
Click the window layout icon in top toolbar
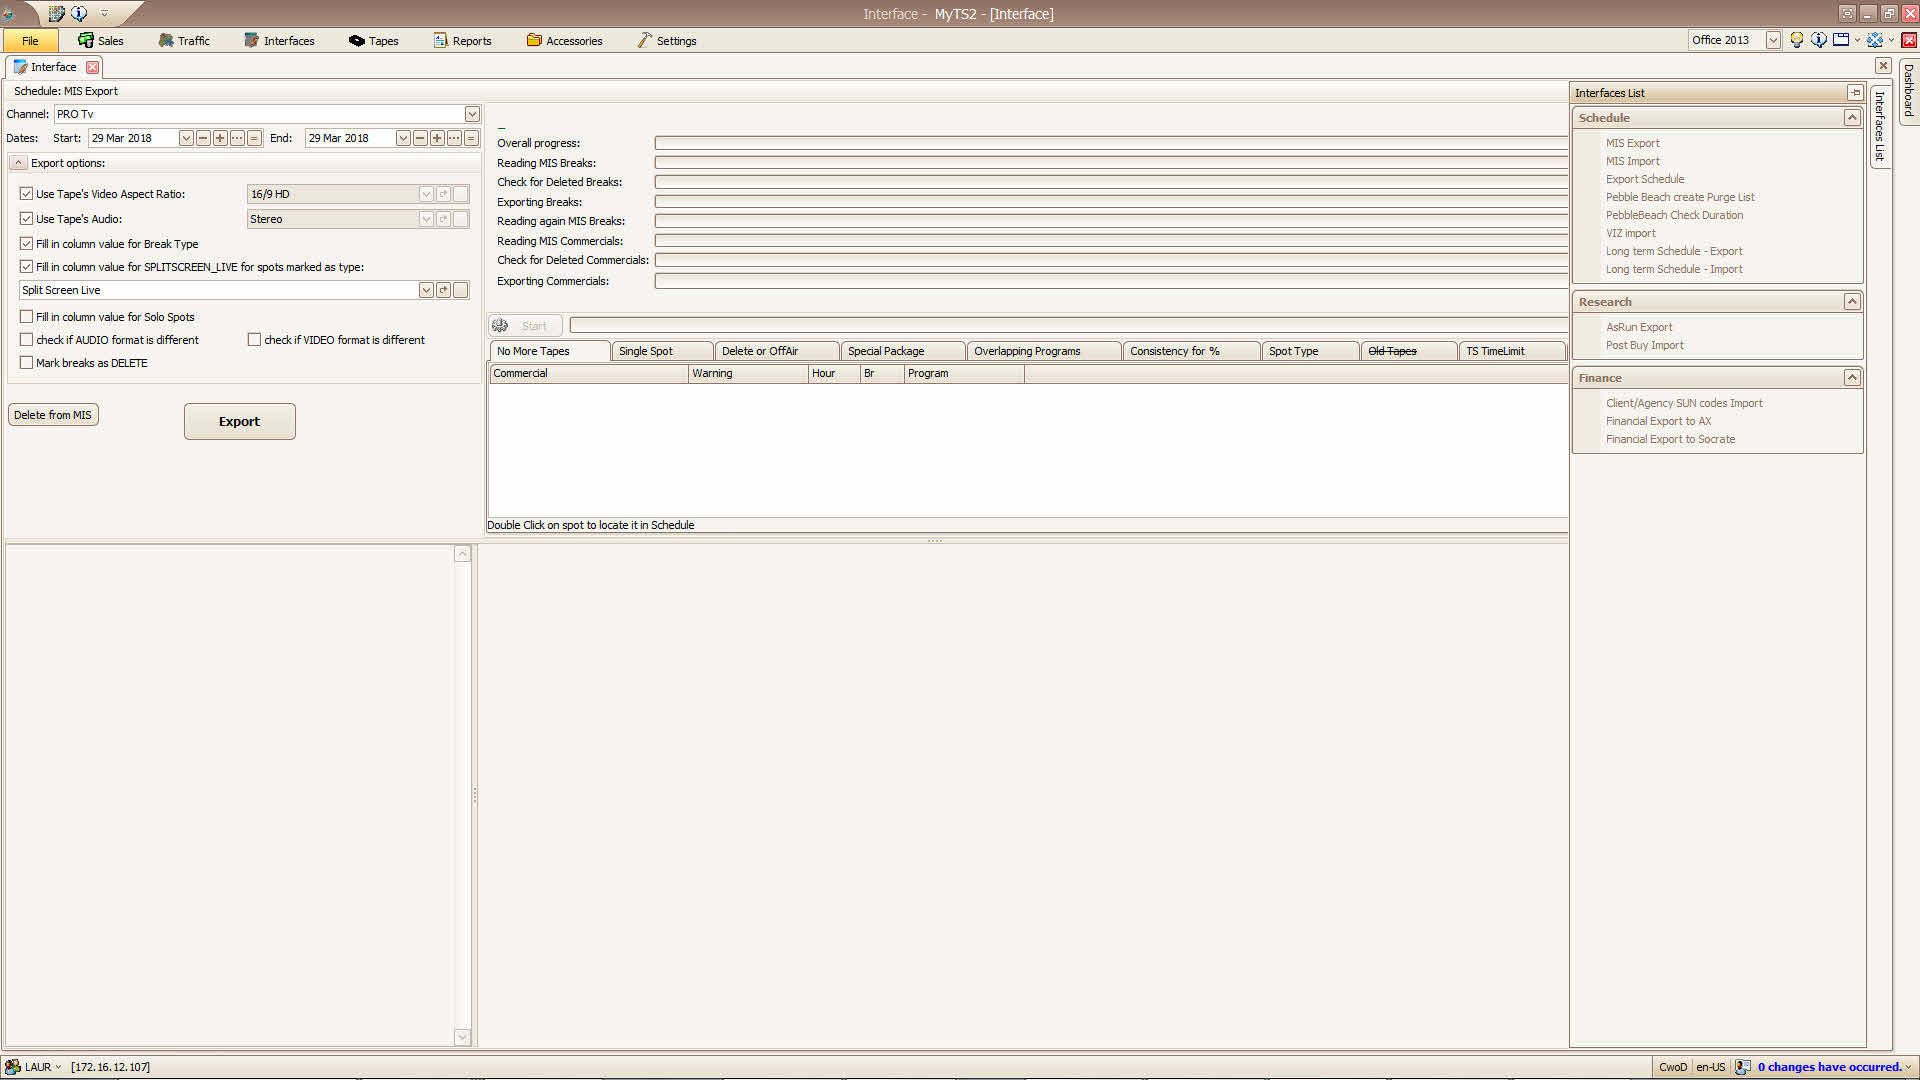[1841, 40]
